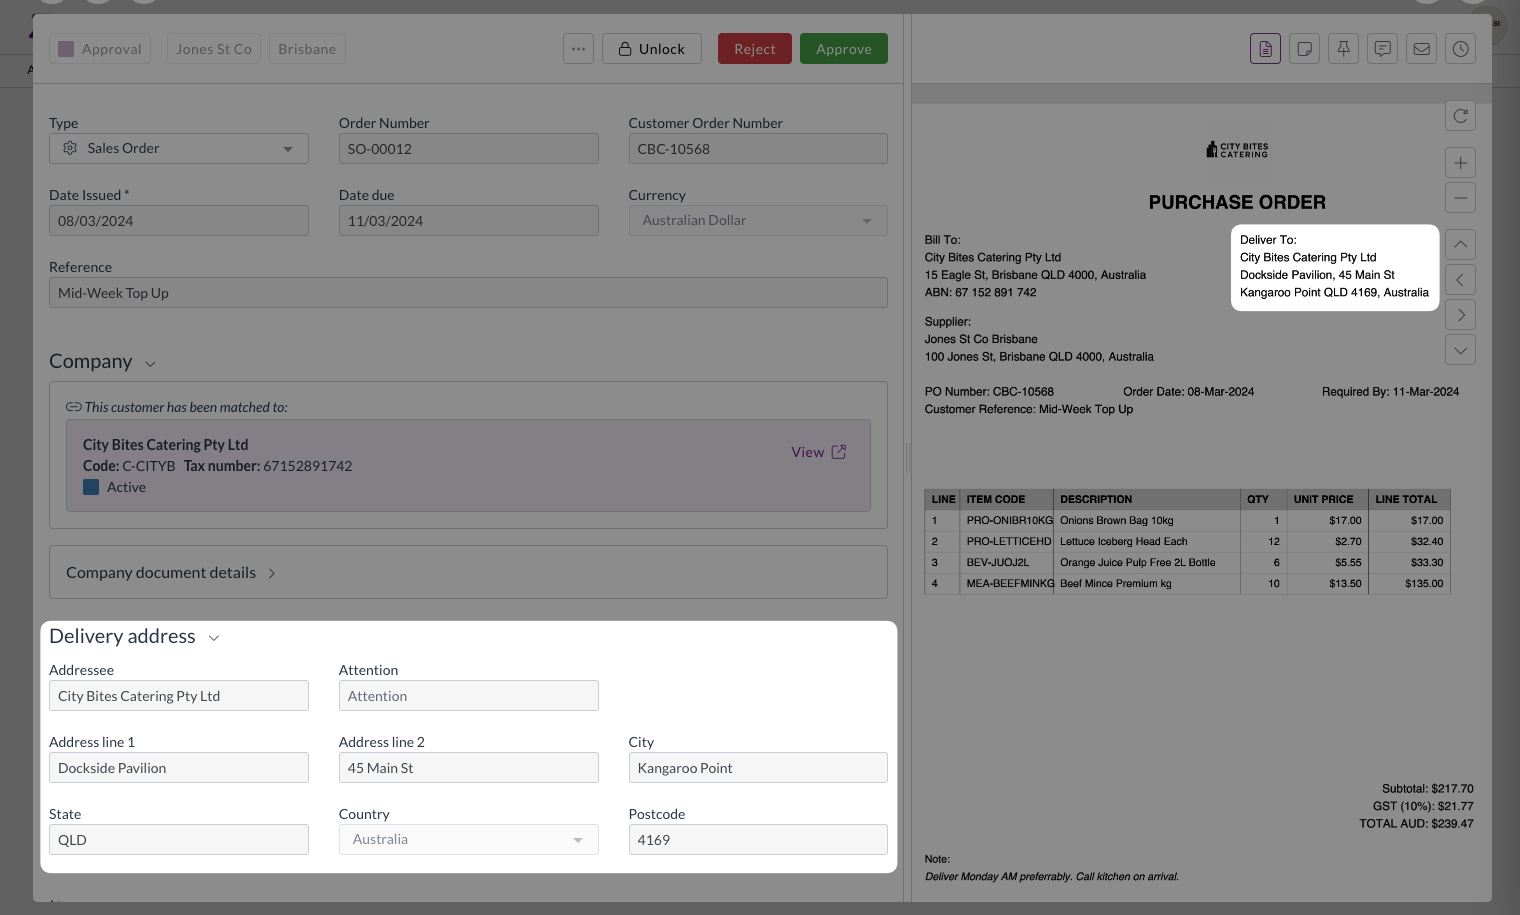Expand Company document details

(468, 572)
